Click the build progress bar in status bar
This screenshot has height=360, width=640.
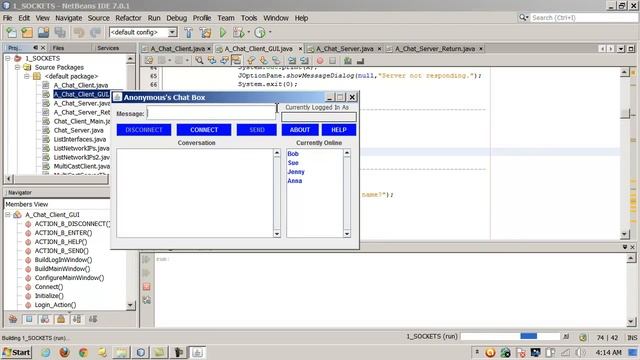tap(511, 336)
